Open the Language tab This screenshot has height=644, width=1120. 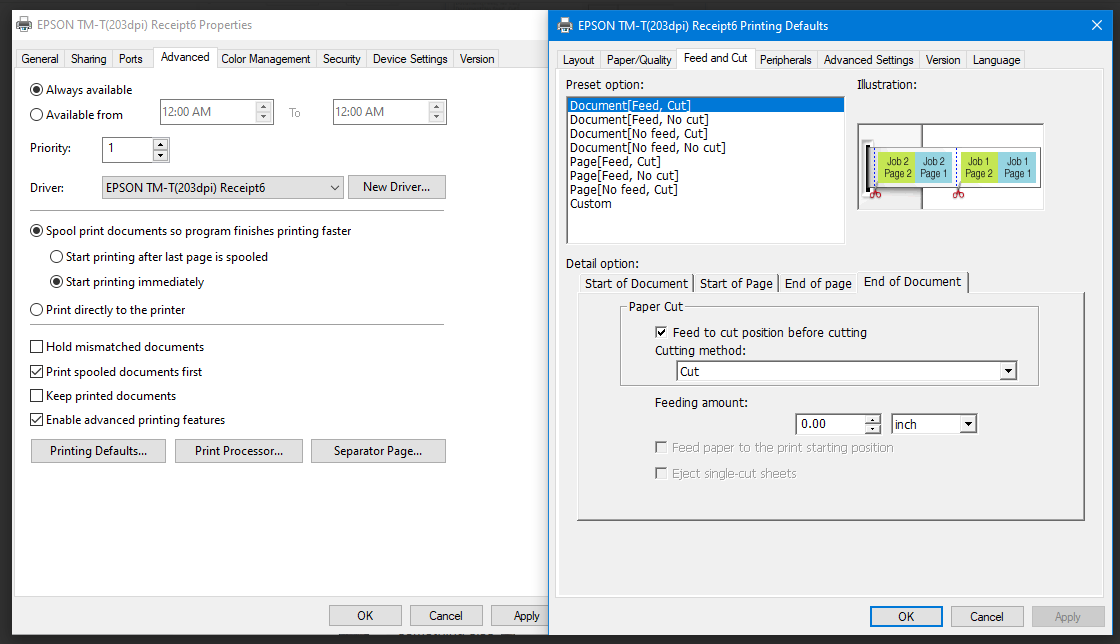(996, 60)
